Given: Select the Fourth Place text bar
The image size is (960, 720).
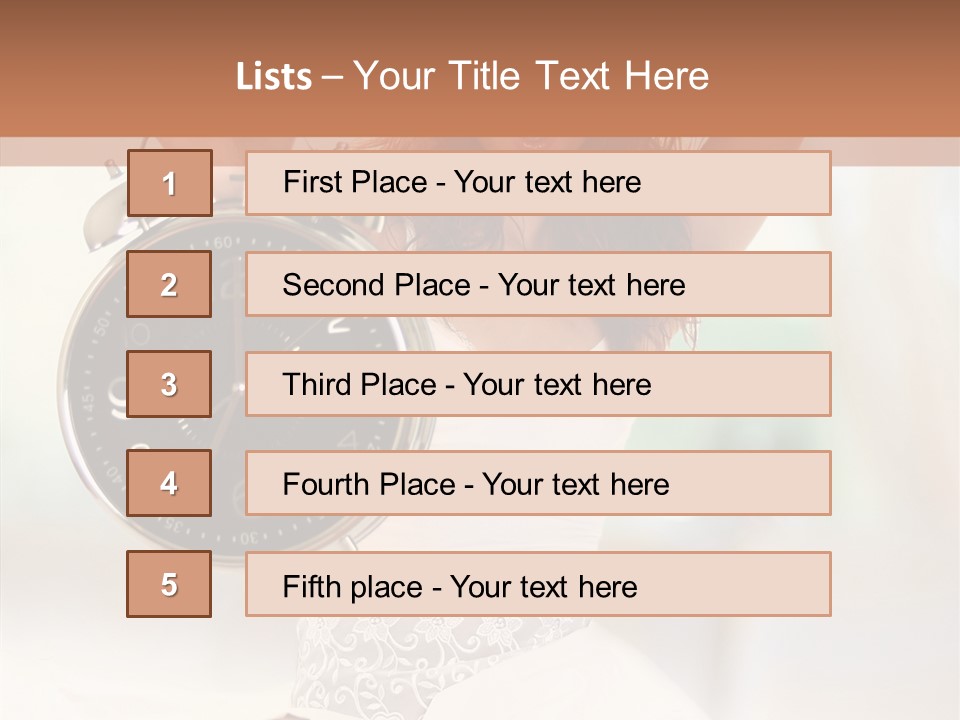Looking at the screenshot, I should point(538,483).
